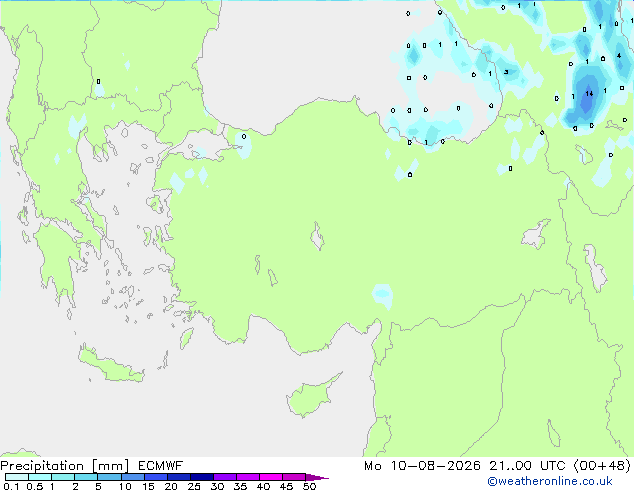Click the 2–5 mm legend swatch
This screenshot has height=490, width=634.
[86, 477]
